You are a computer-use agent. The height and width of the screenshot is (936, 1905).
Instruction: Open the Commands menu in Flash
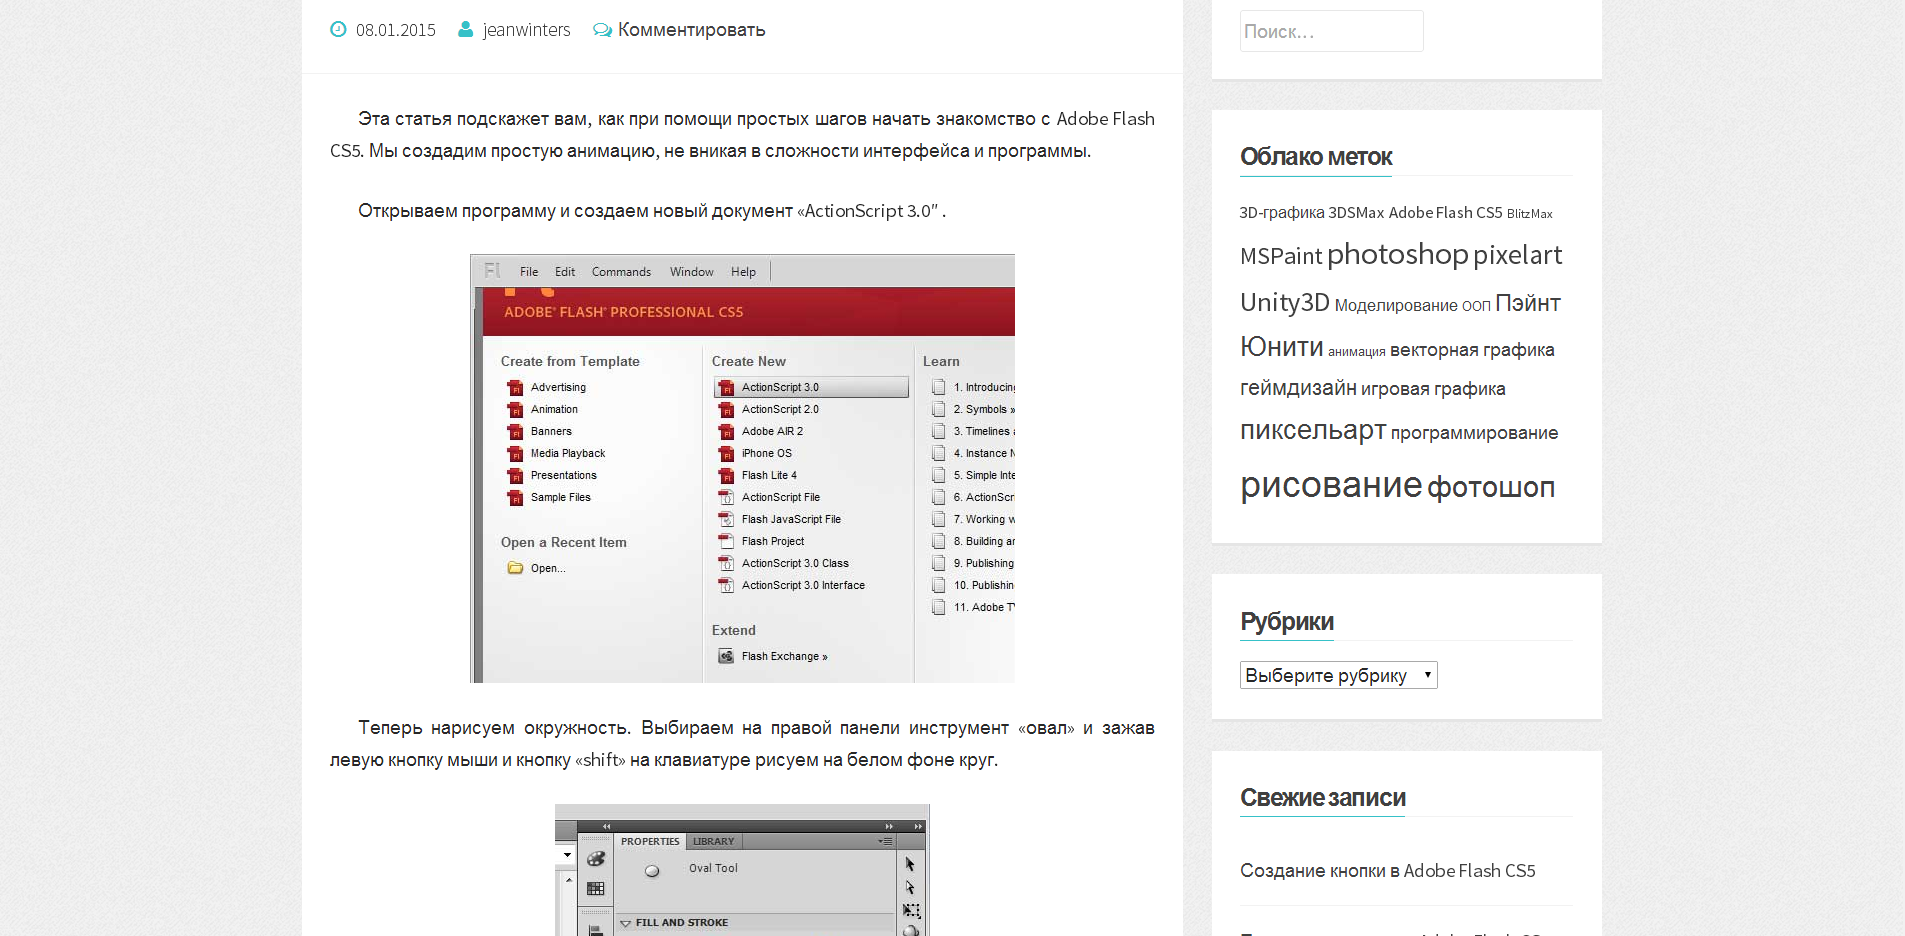[x=621, y=272]
